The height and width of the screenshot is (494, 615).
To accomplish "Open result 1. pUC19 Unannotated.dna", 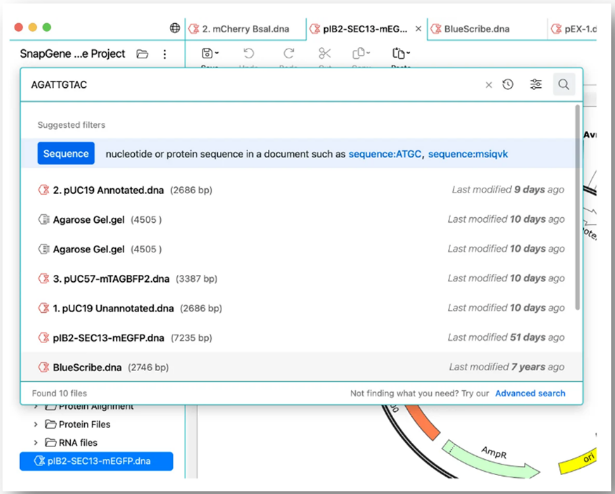I will [301, 308].
